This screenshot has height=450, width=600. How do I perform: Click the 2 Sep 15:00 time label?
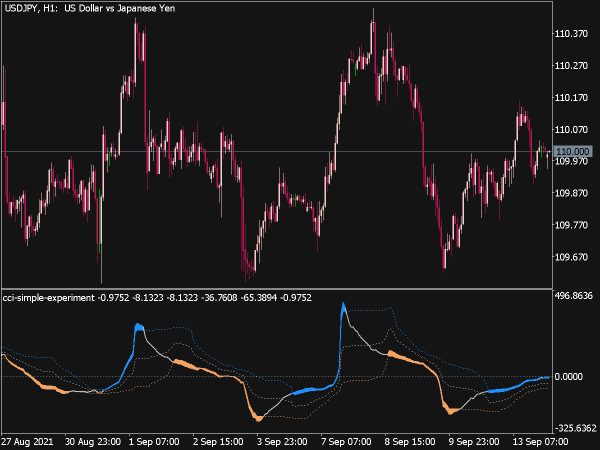pyautogui.click(x=218, y=442)
